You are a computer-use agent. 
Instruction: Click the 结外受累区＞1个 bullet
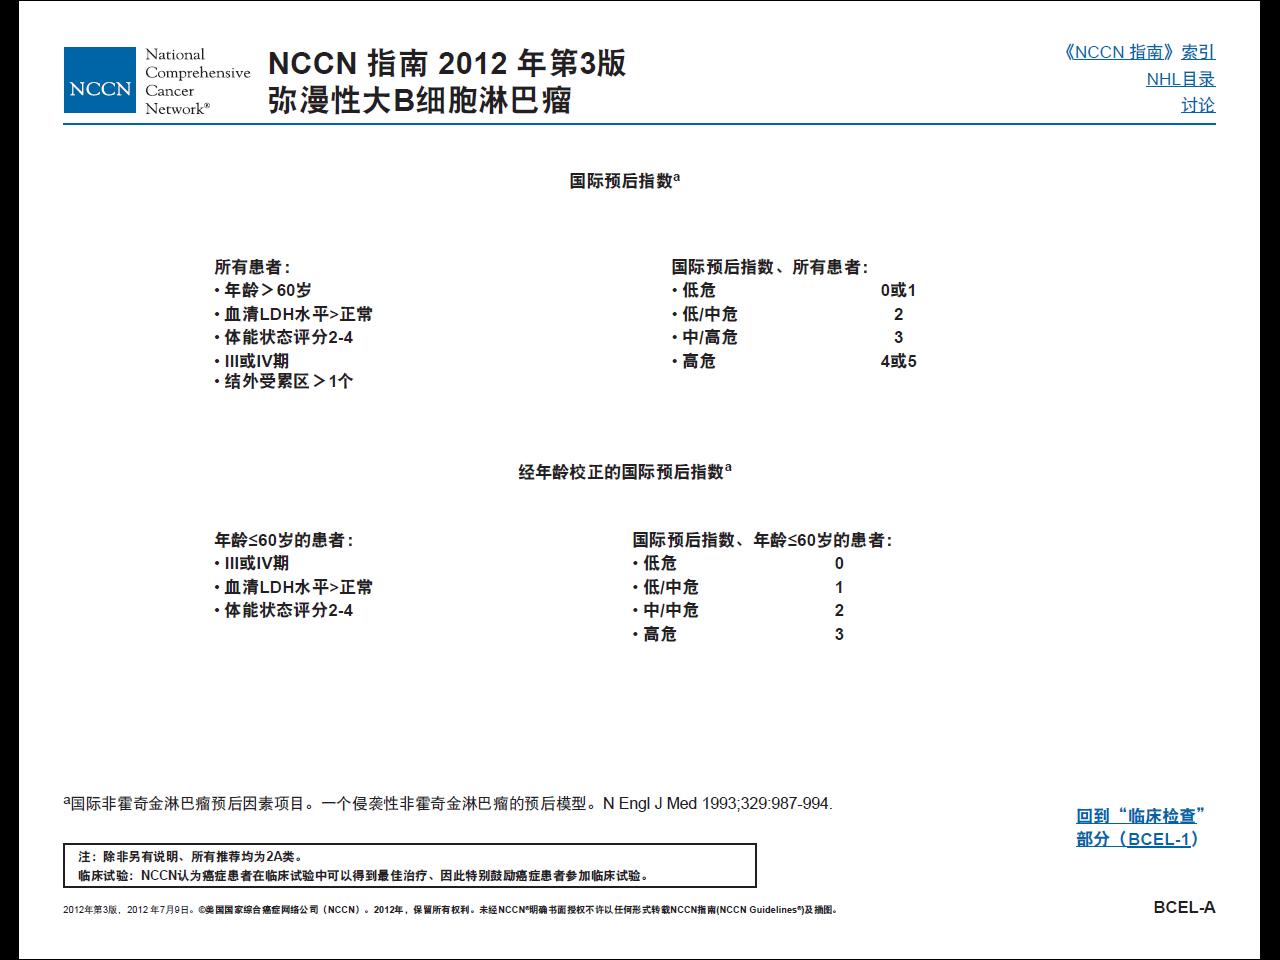(284, 381)
